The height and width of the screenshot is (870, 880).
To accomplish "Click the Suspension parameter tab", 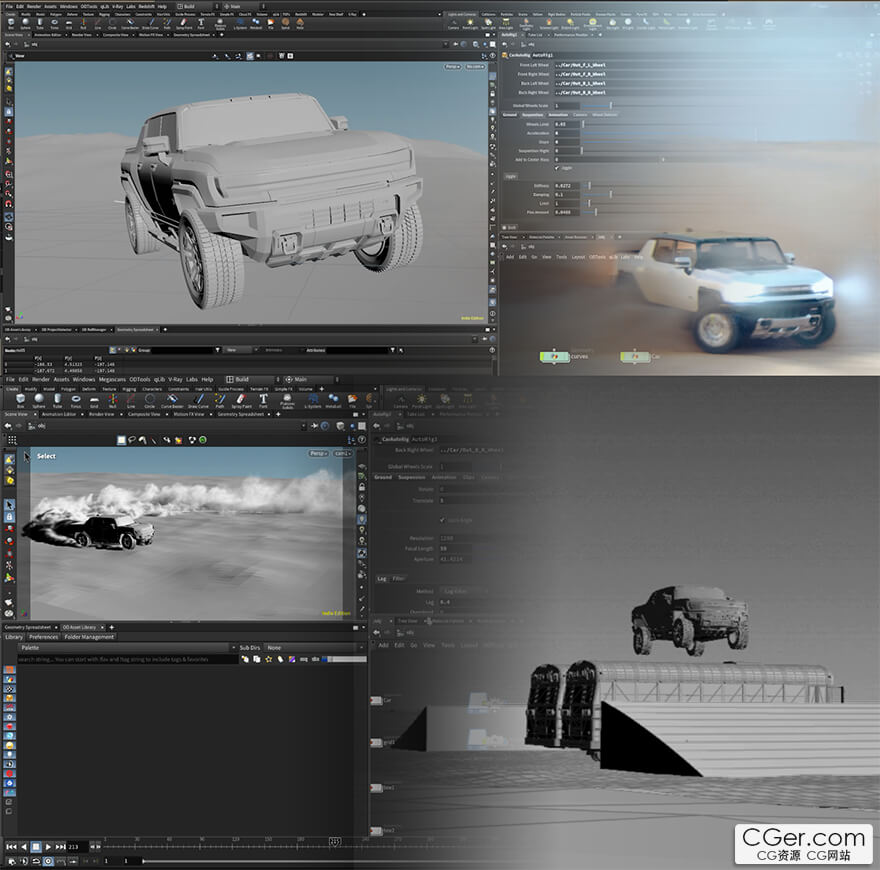I will pyautogui.click(x=533, y=115).
